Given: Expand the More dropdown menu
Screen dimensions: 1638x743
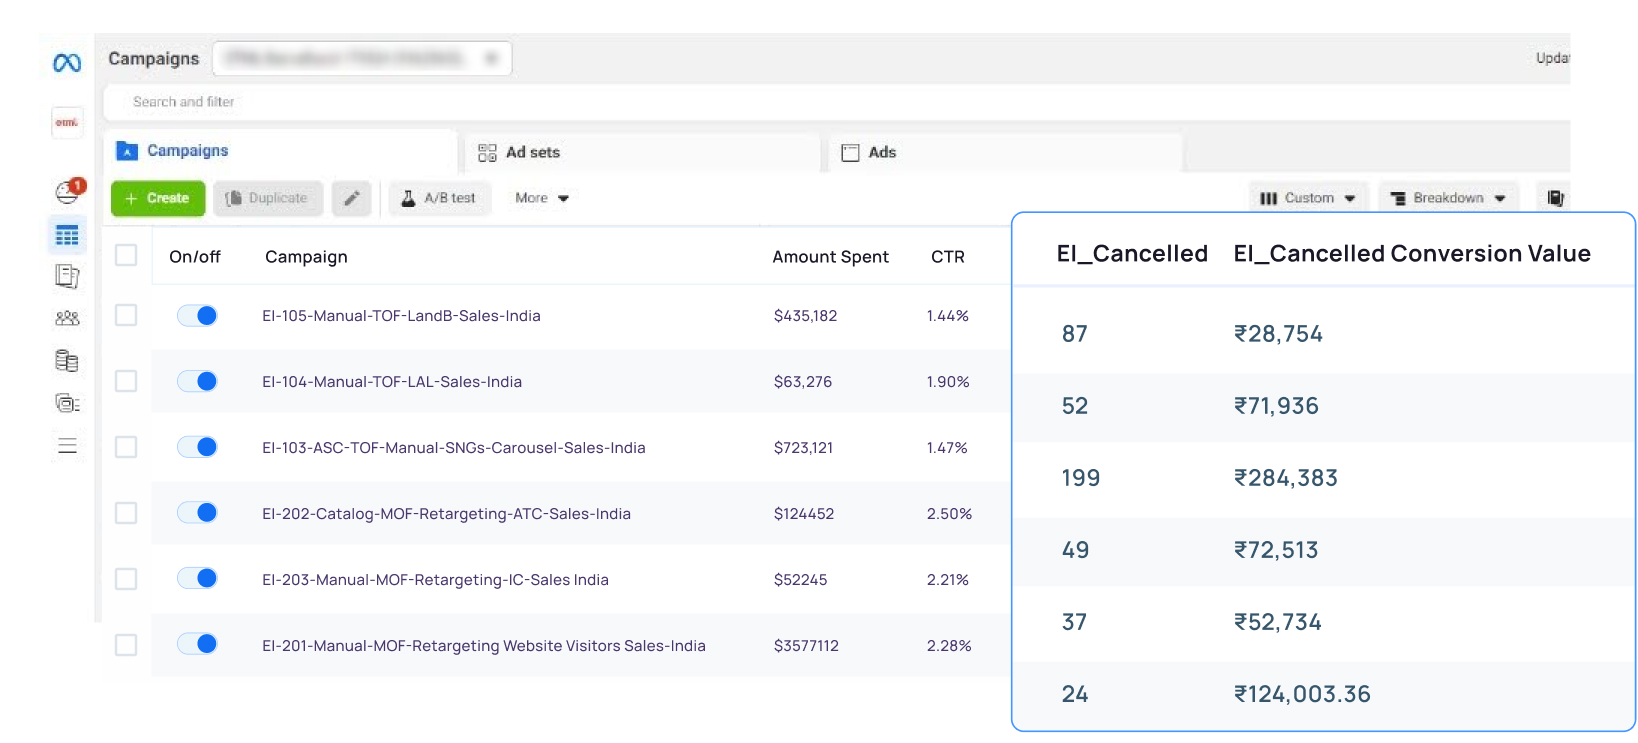Looking at the screenshot, I should click(541, 198).
